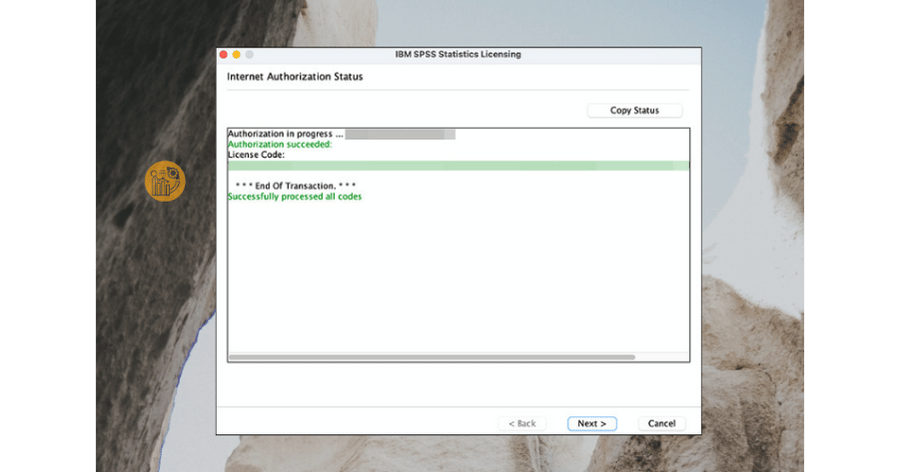This screenshot has width=900, height=472.
Task: Close the IBM SPSS Statistics Licensing window
Action: tap(223, 54)
